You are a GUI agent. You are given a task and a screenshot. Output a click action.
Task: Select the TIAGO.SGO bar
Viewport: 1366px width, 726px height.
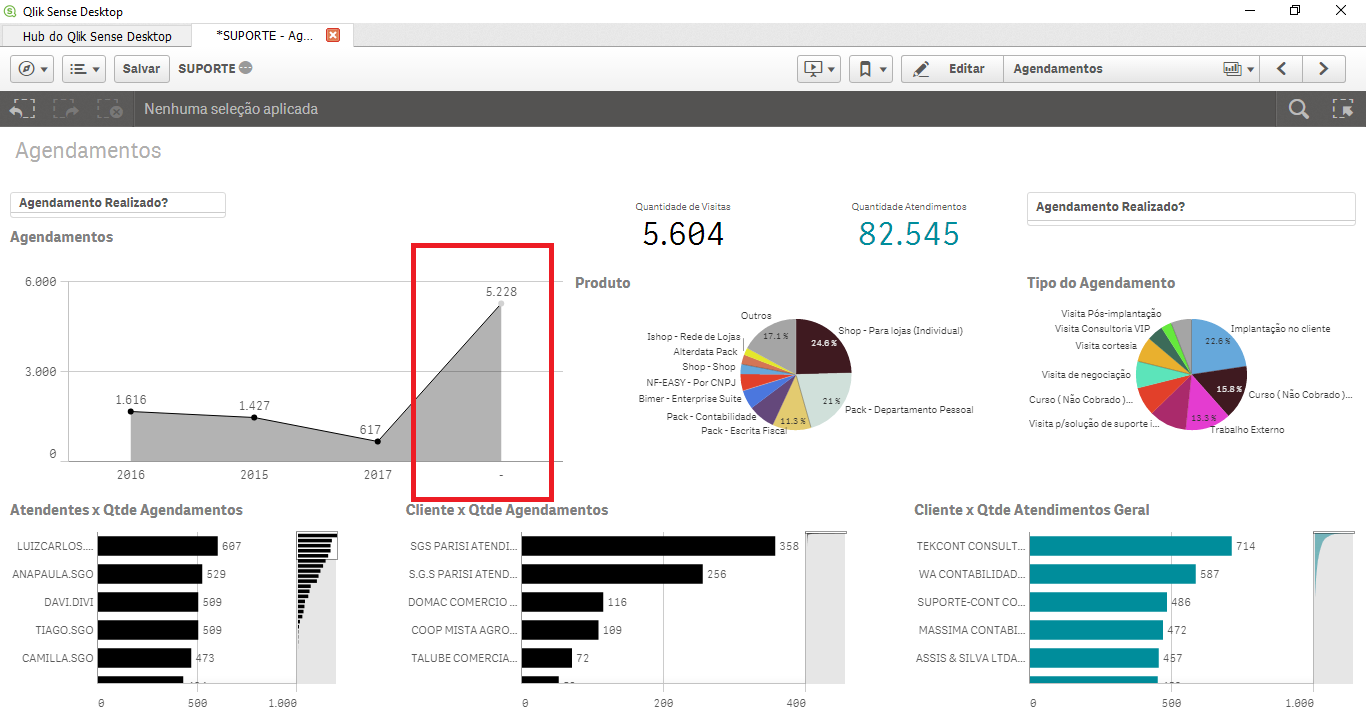pos(147,630)
